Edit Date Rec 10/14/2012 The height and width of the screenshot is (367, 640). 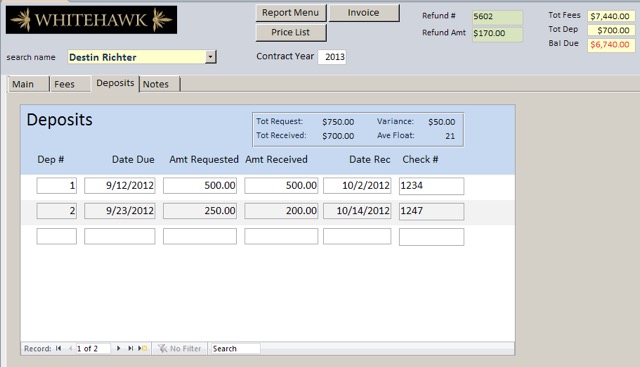357,211
